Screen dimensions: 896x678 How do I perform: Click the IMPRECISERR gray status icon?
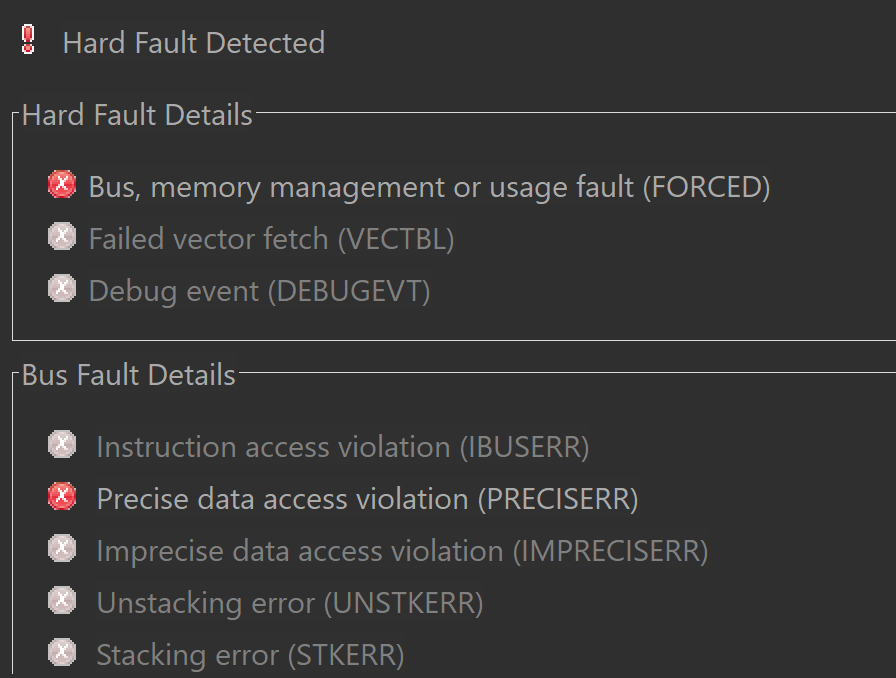coord(62,548)
